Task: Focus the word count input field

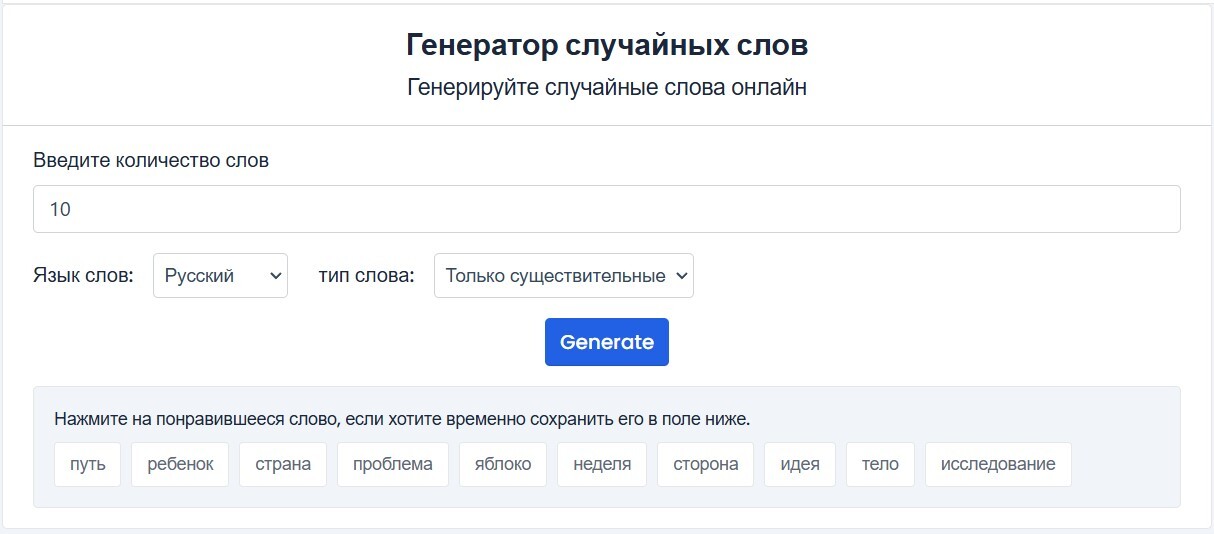Action: coord(606,209)
